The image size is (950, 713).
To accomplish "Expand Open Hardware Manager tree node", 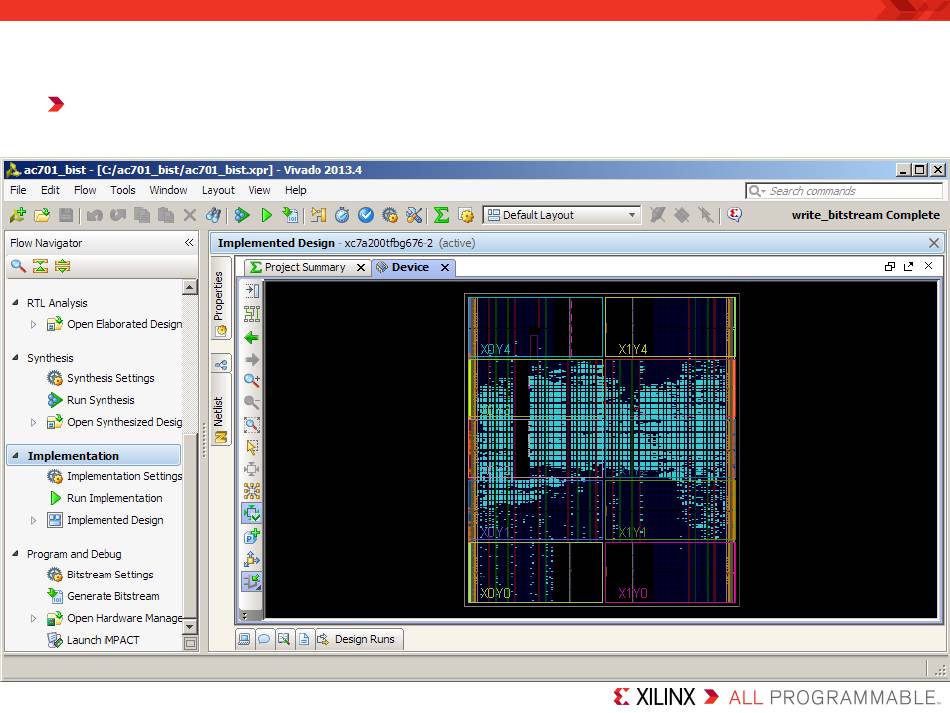I will (33, 618).
